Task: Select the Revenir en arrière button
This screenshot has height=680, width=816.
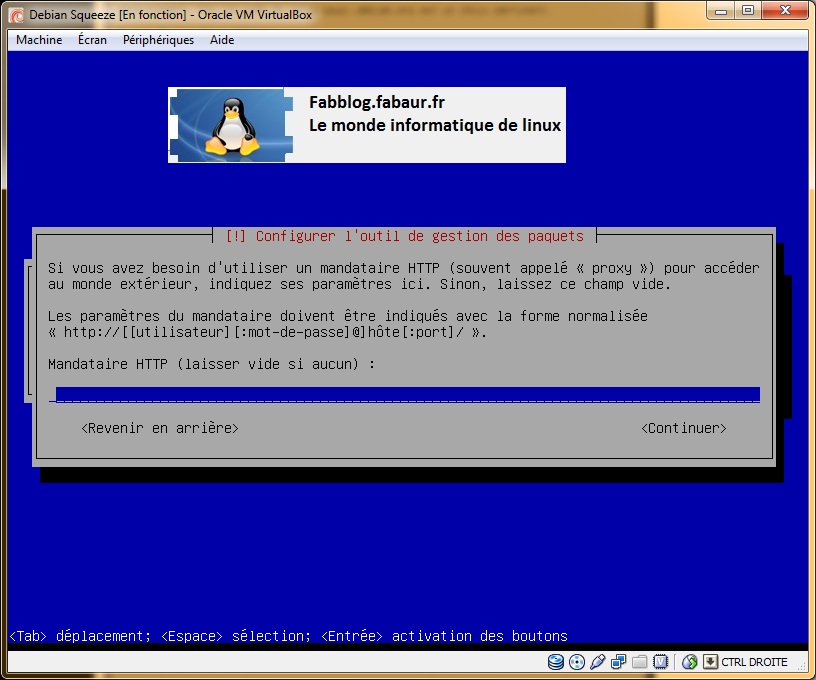Action: pyautogui.click(x=160, y=428)
